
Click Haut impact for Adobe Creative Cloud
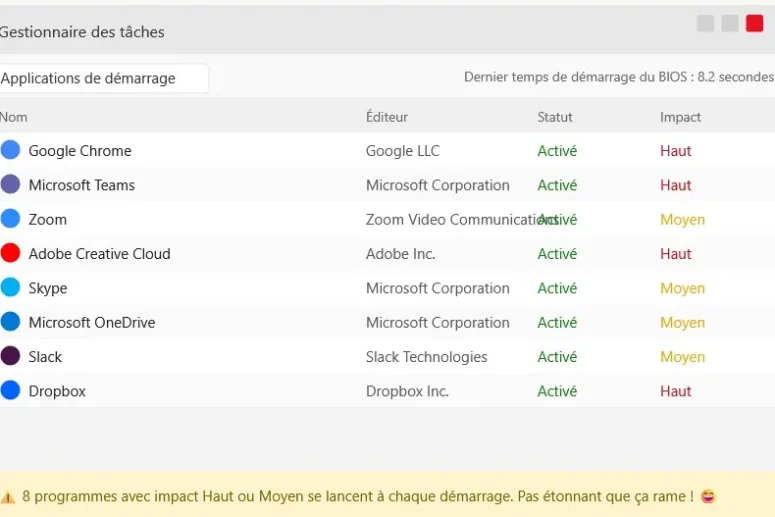(676, 254)
